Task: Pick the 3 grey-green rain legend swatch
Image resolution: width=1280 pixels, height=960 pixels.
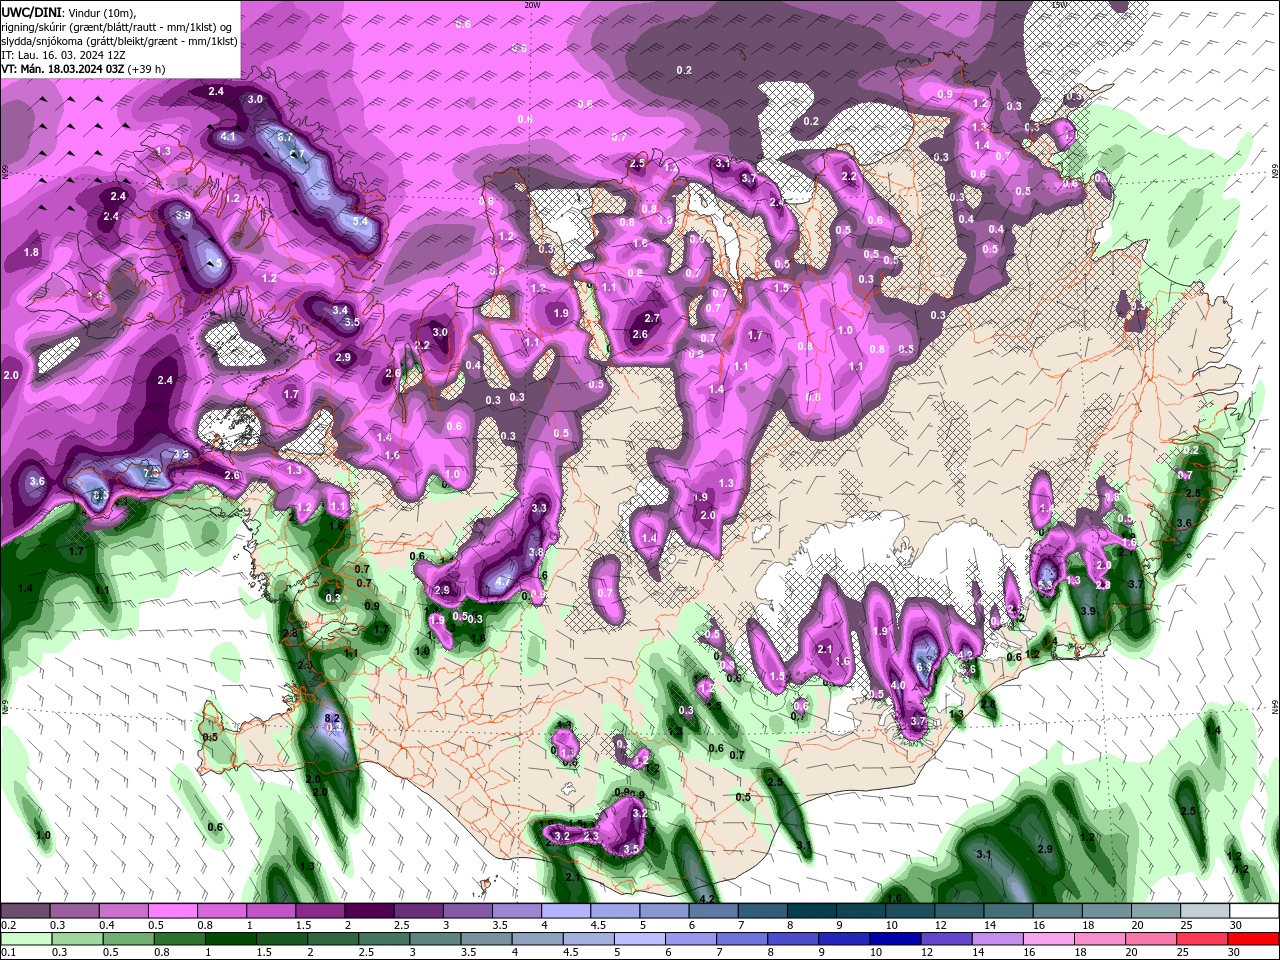Action: tap(433, 938)
